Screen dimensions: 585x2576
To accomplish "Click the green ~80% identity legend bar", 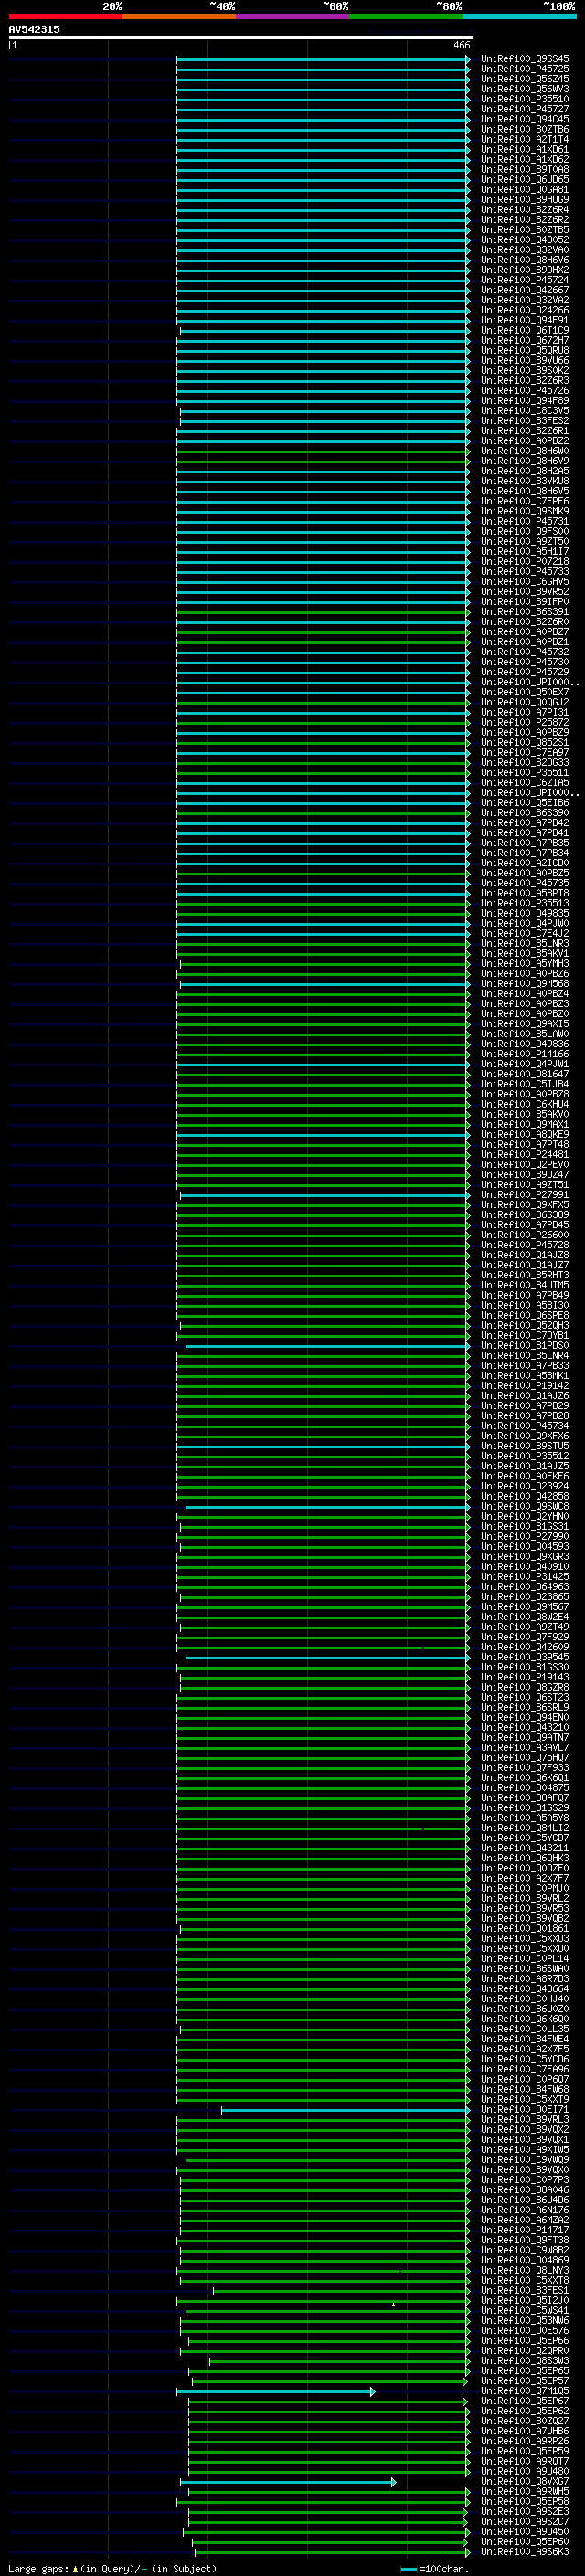I will click(406, 16).
